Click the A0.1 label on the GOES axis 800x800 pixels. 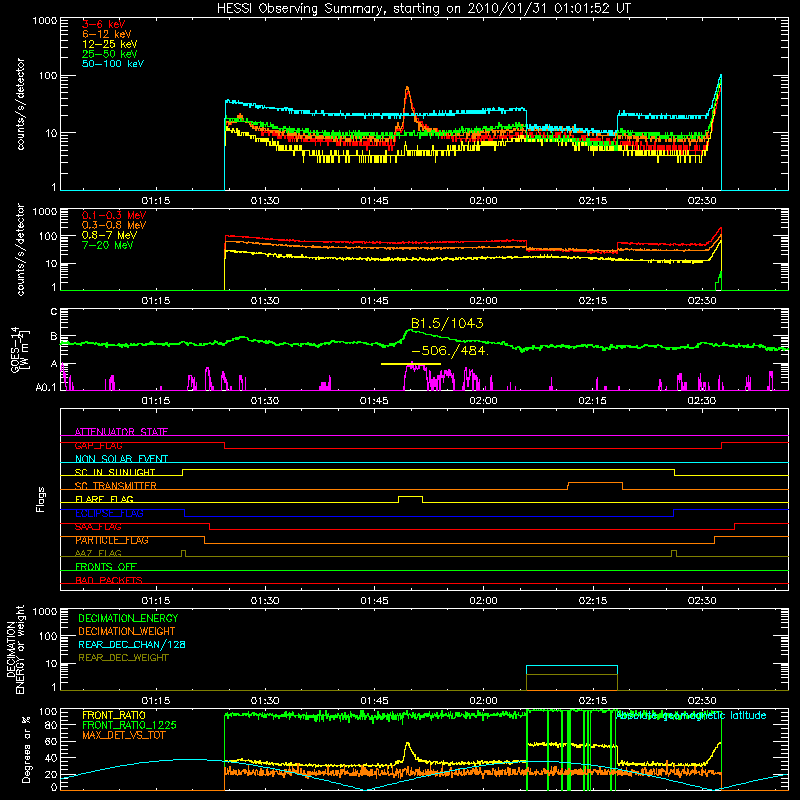[x=46, y=387]
